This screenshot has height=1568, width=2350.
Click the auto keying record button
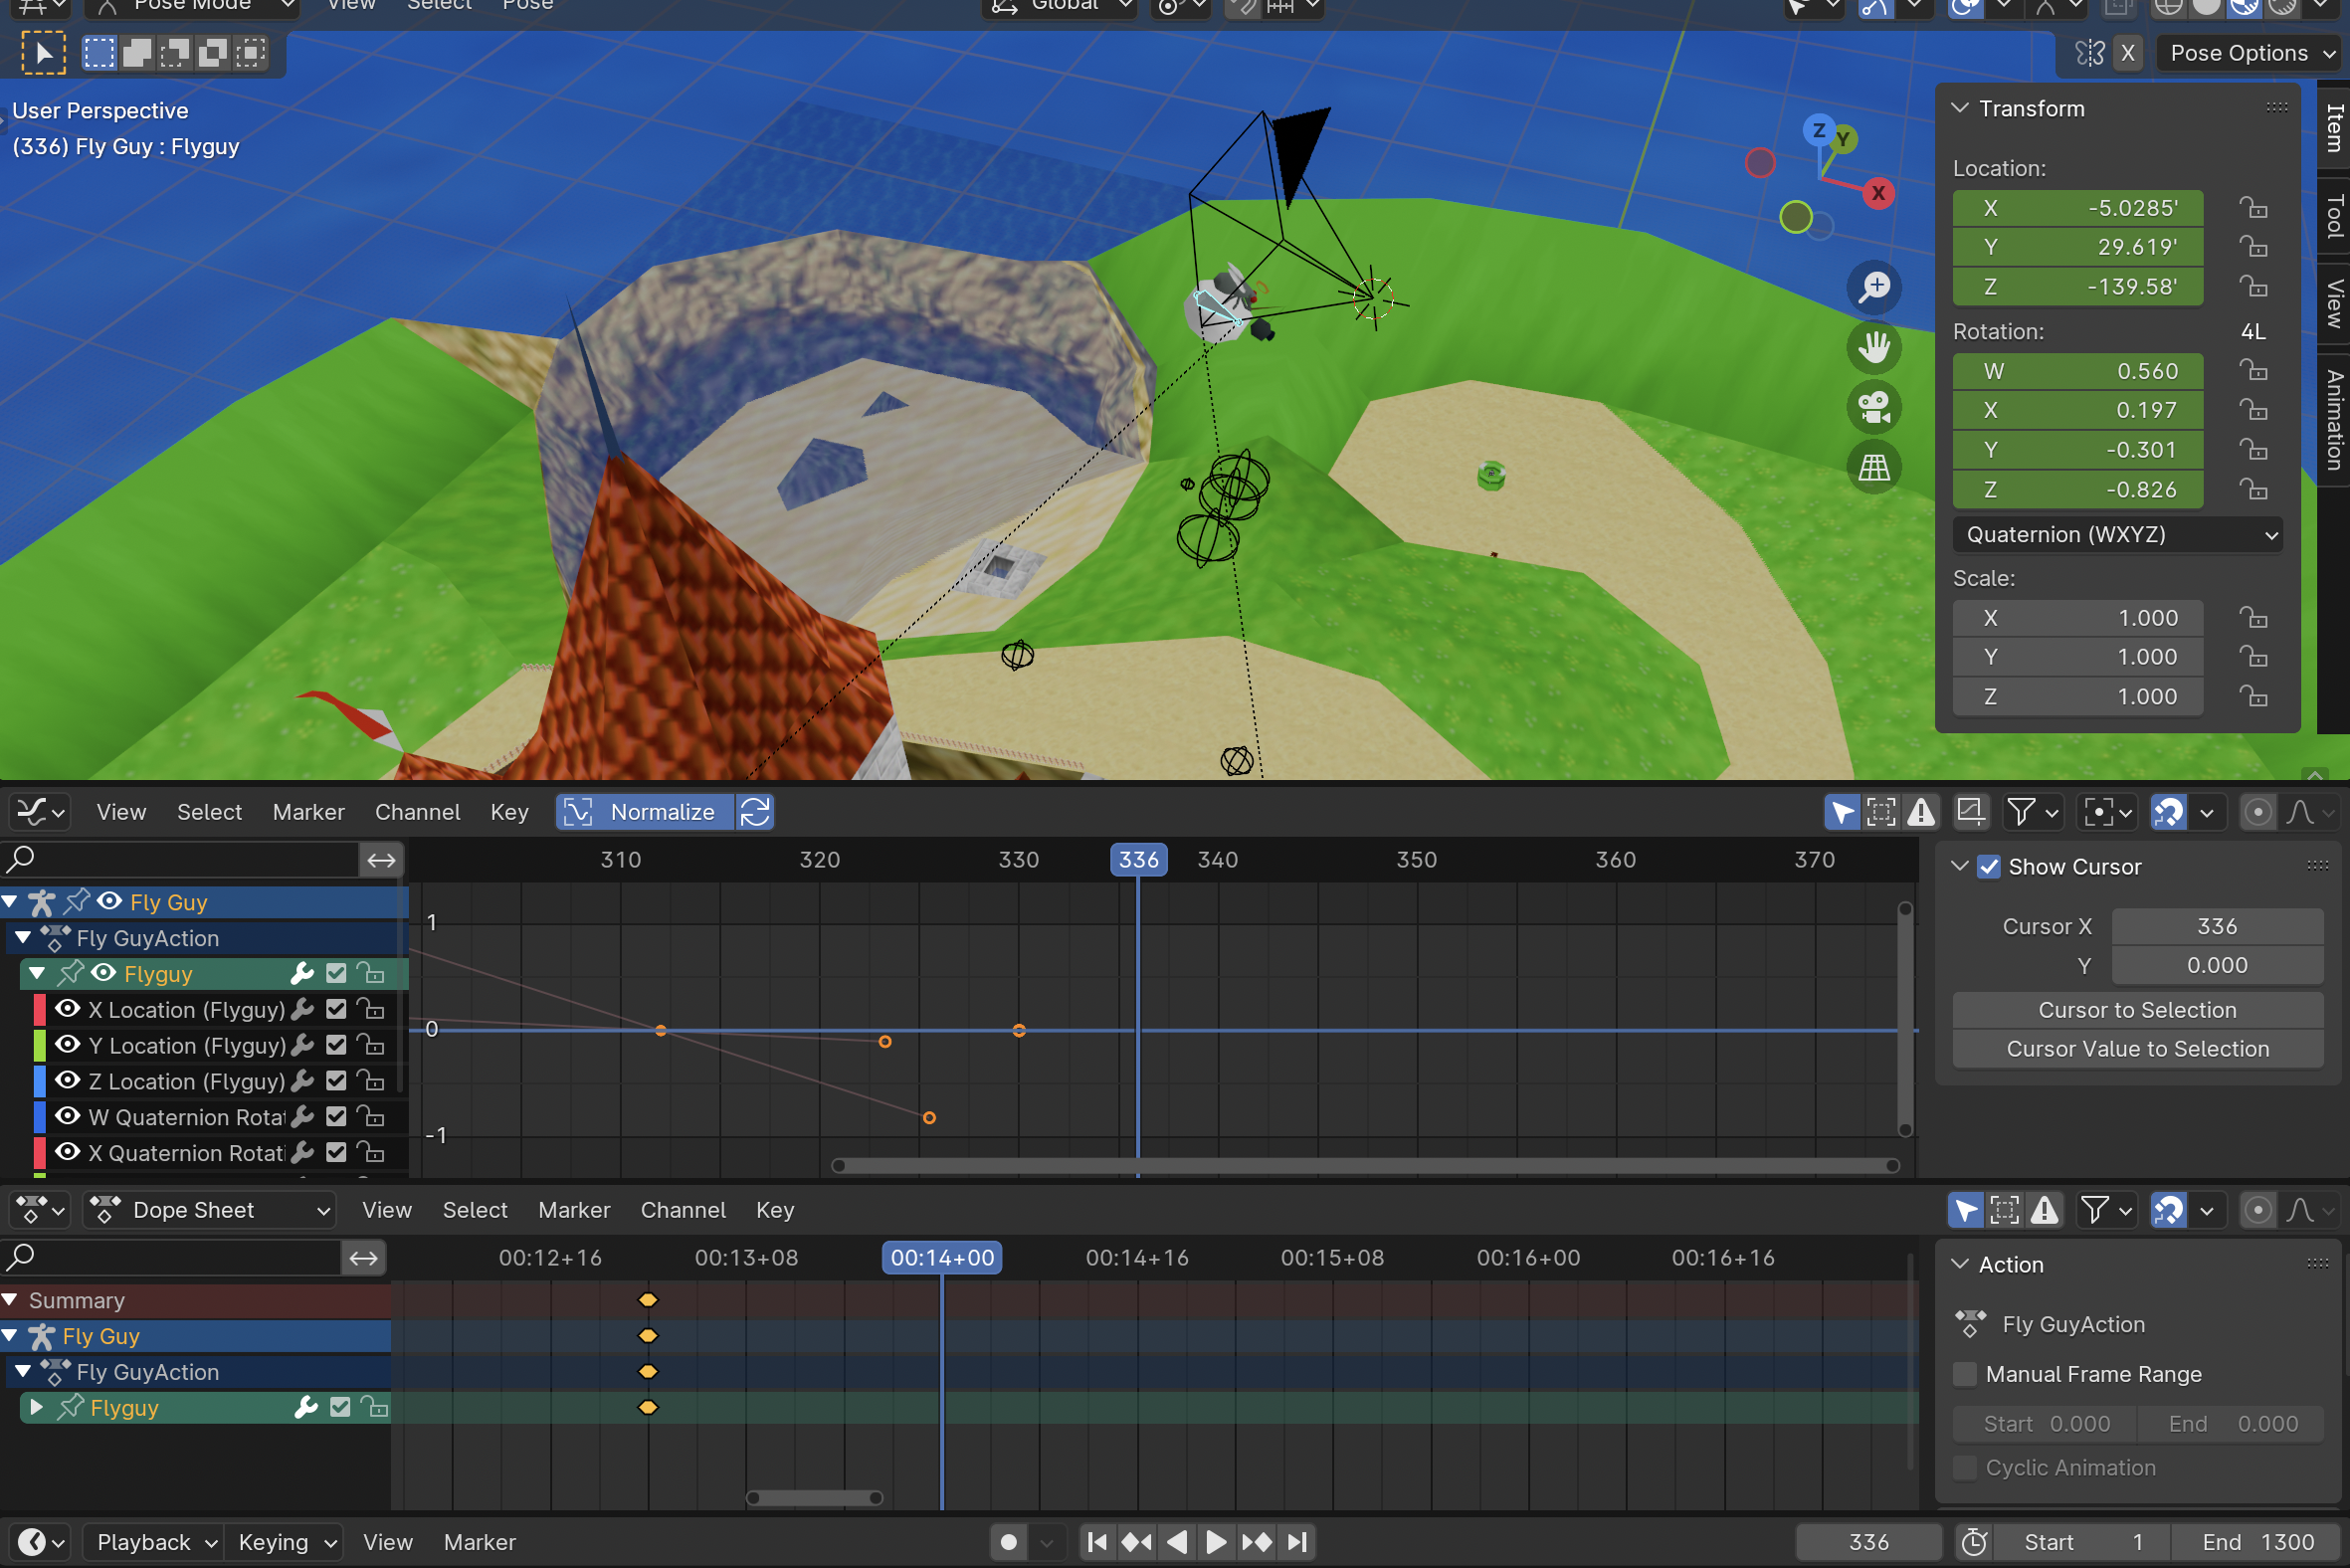click(x=1008, y=1542)
